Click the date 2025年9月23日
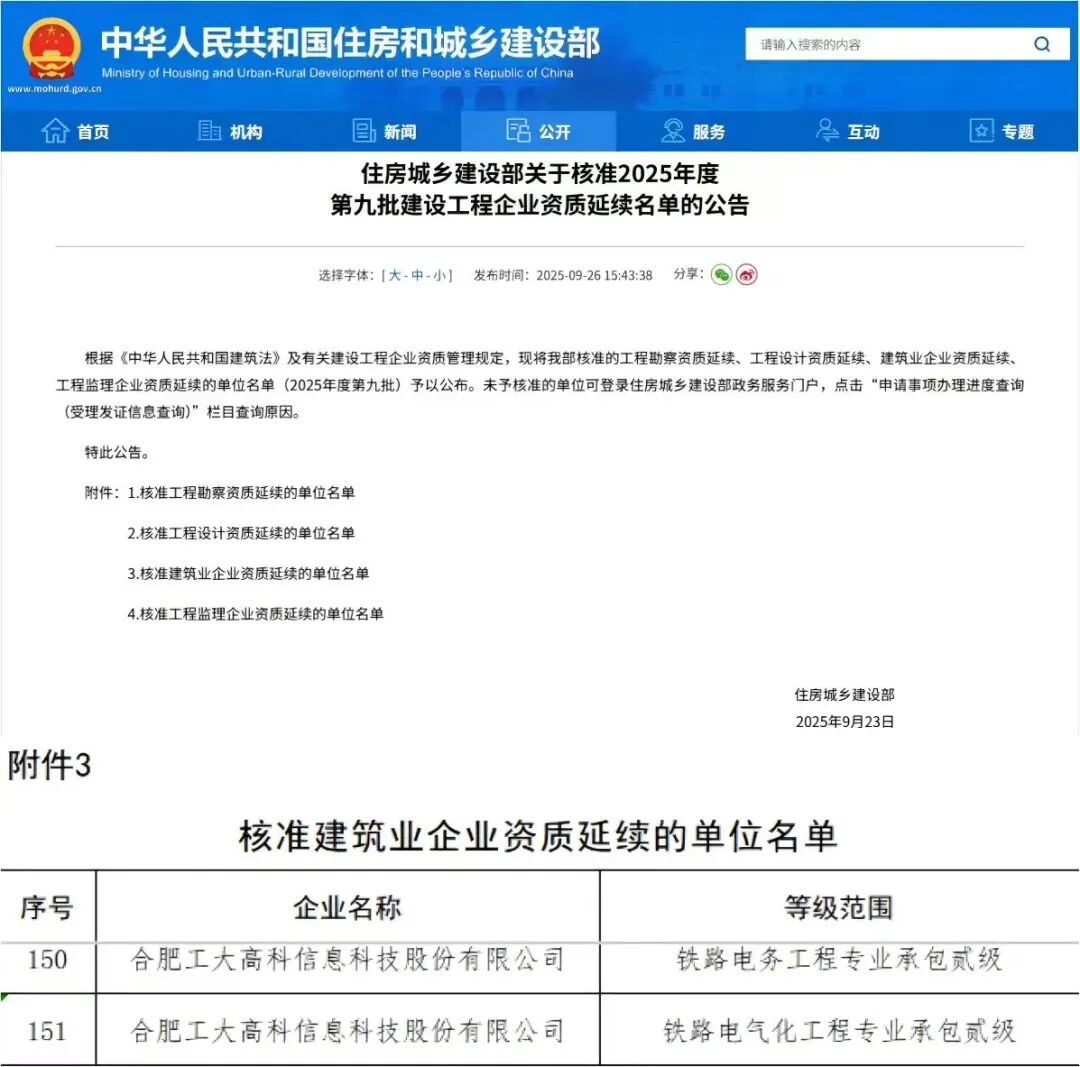This screenshot has height=1067, width=1080. pos(844,722)
